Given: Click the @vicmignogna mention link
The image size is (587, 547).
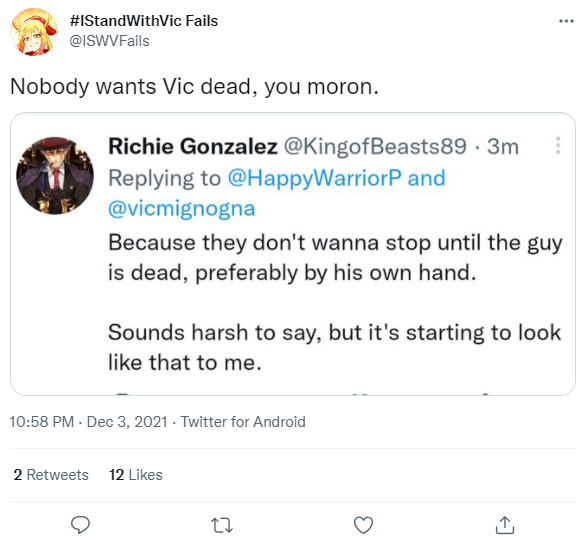Looking at the screenshot, I should pyautogui.click(x=182, y=209).
